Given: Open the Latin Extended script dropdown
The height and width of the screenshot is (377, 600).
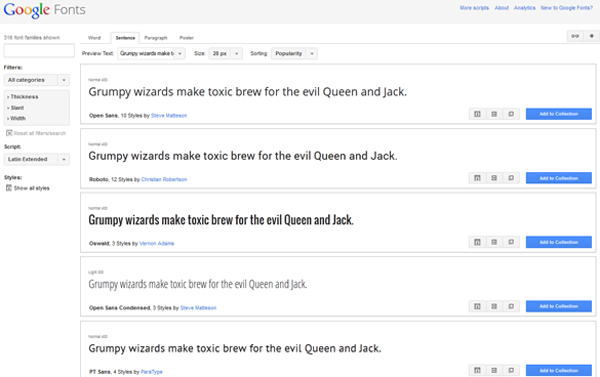Looking at the screenshot, I should point(37,159).
